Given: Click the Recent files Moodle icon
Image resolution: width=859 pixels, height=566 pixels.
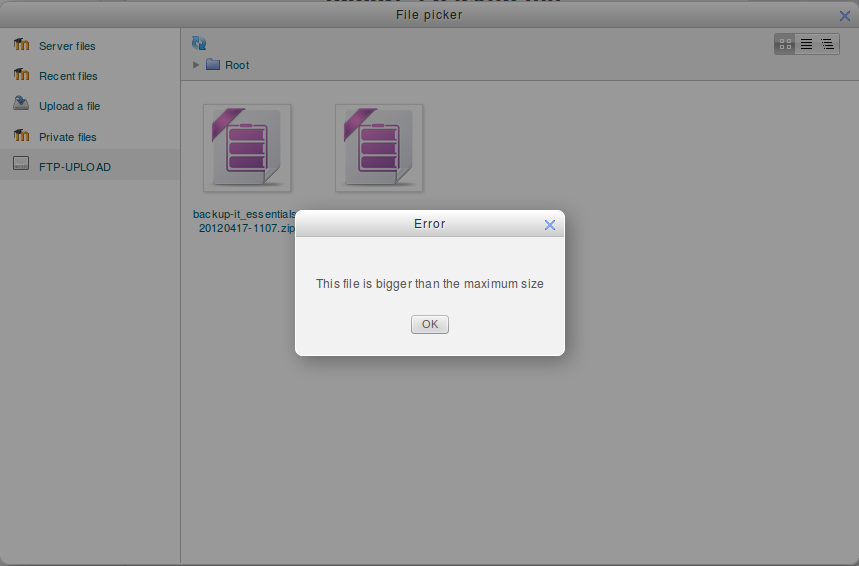Looking at the screenshot, I should pos(21,74).
